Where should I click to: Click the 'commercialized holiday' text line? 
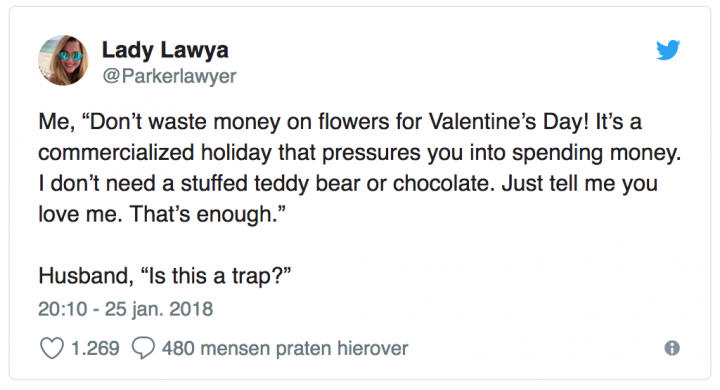point(360,153)
